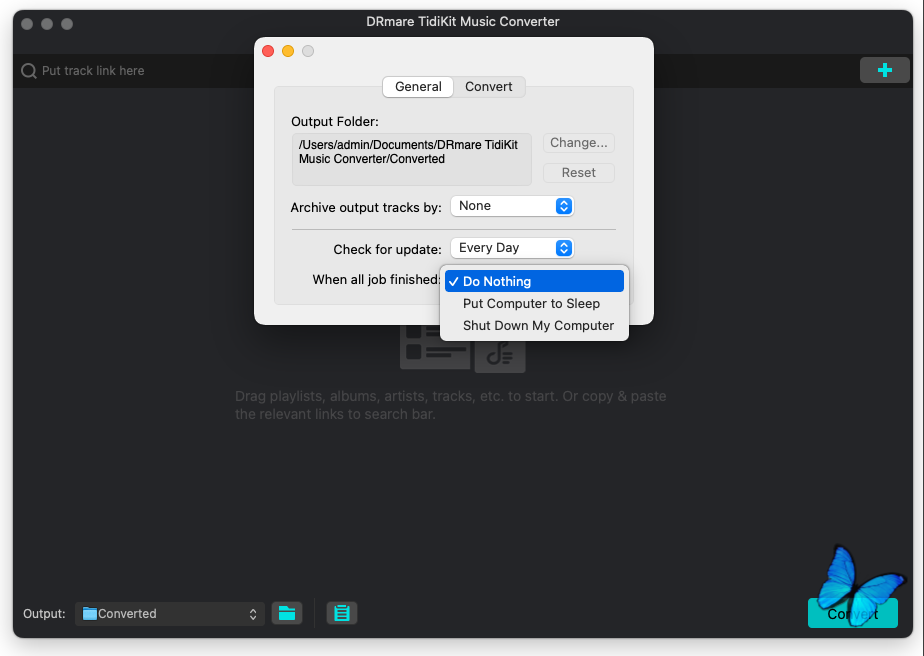Screen dimensions: 924x656
Task: Open the output folder icon button
Action: tap(287, 613)
